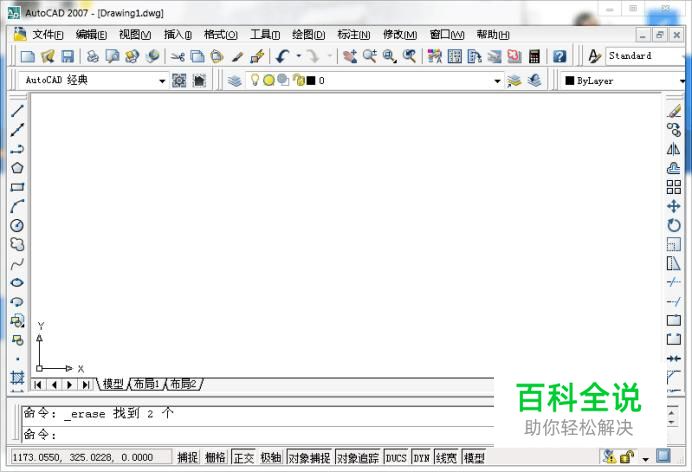Viewport: 692px width, 472px height.
Task: Click the Erase tool icon
Action: click(674, 111)
